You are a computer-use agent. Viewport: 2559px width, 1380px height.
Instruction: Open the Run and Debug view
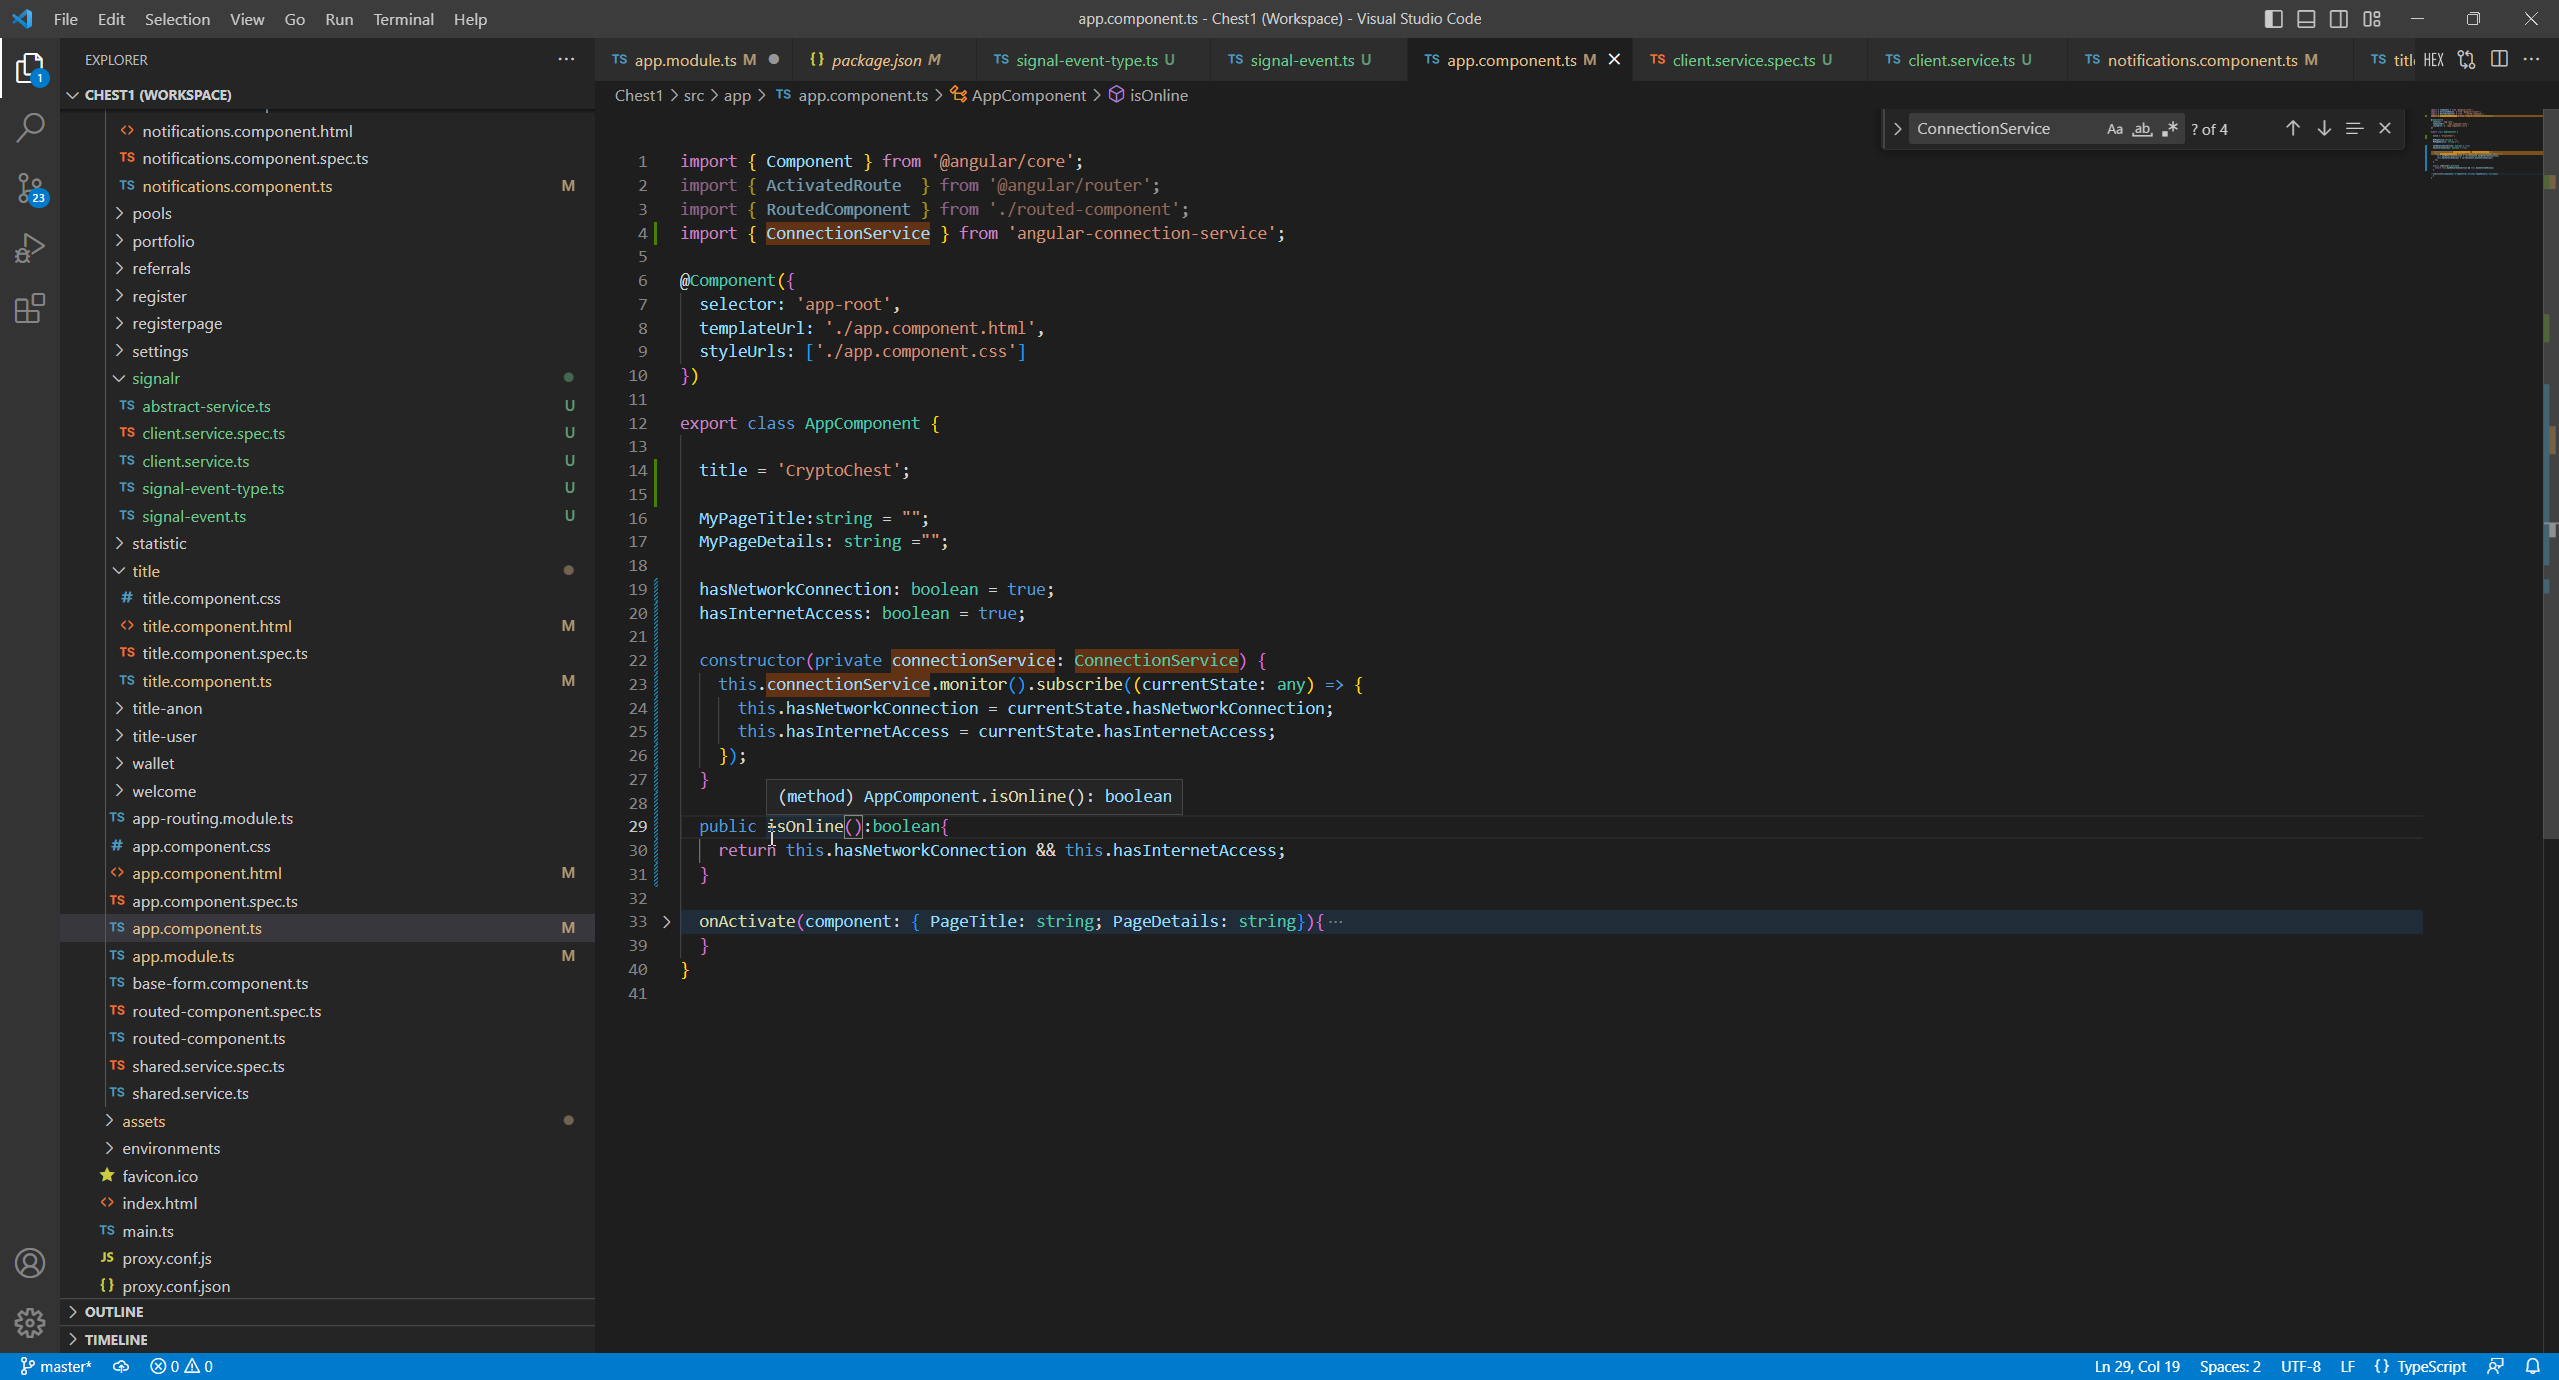30,248
